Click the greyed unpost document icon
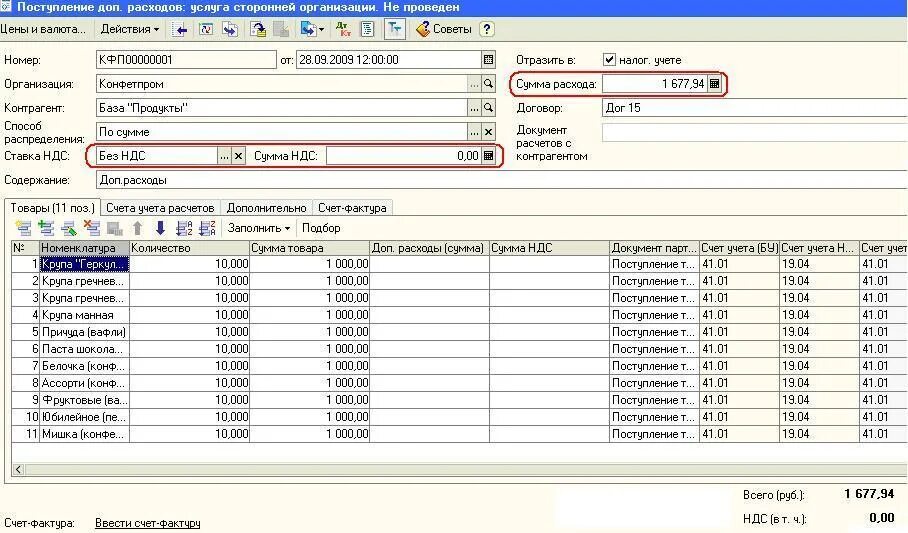 tap(281, 29)
